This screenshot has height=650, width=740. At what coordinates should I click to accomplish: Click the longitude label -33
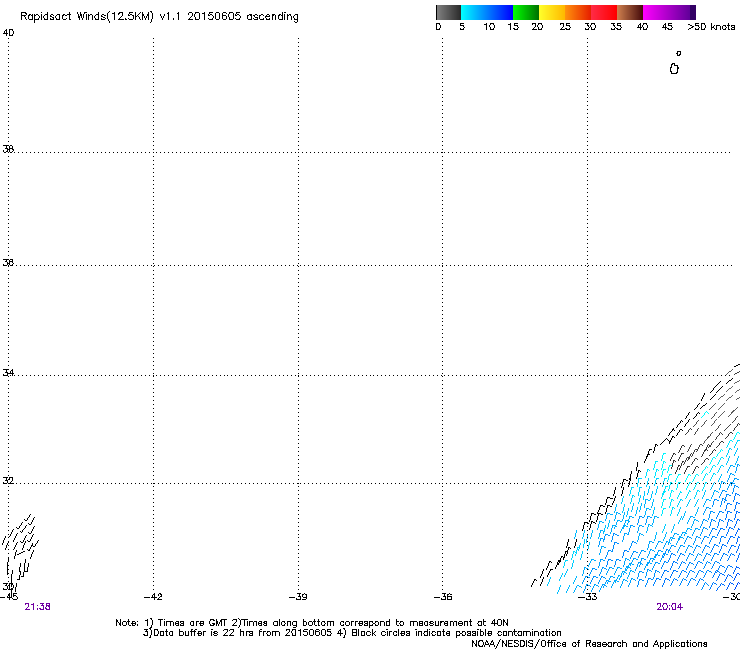[588, 597]
